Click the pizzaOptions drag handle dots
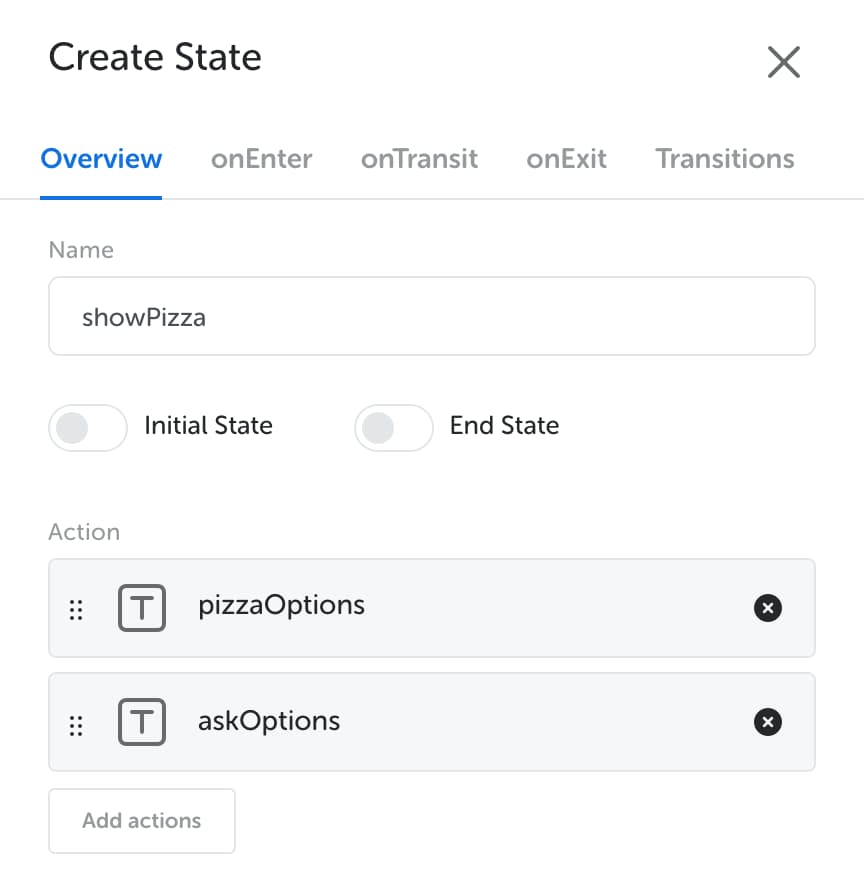 76,610
